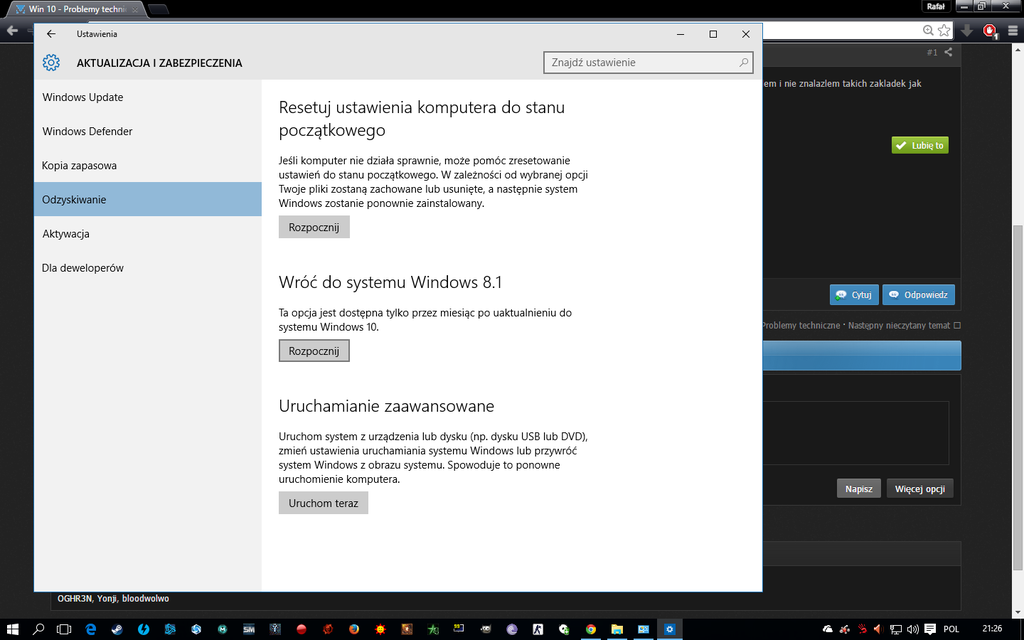This screenshot has width=1024, height=640.
Task: Click Rozpocznij under Wróć do systemu Windows 8.1
Action: point(314,351)
